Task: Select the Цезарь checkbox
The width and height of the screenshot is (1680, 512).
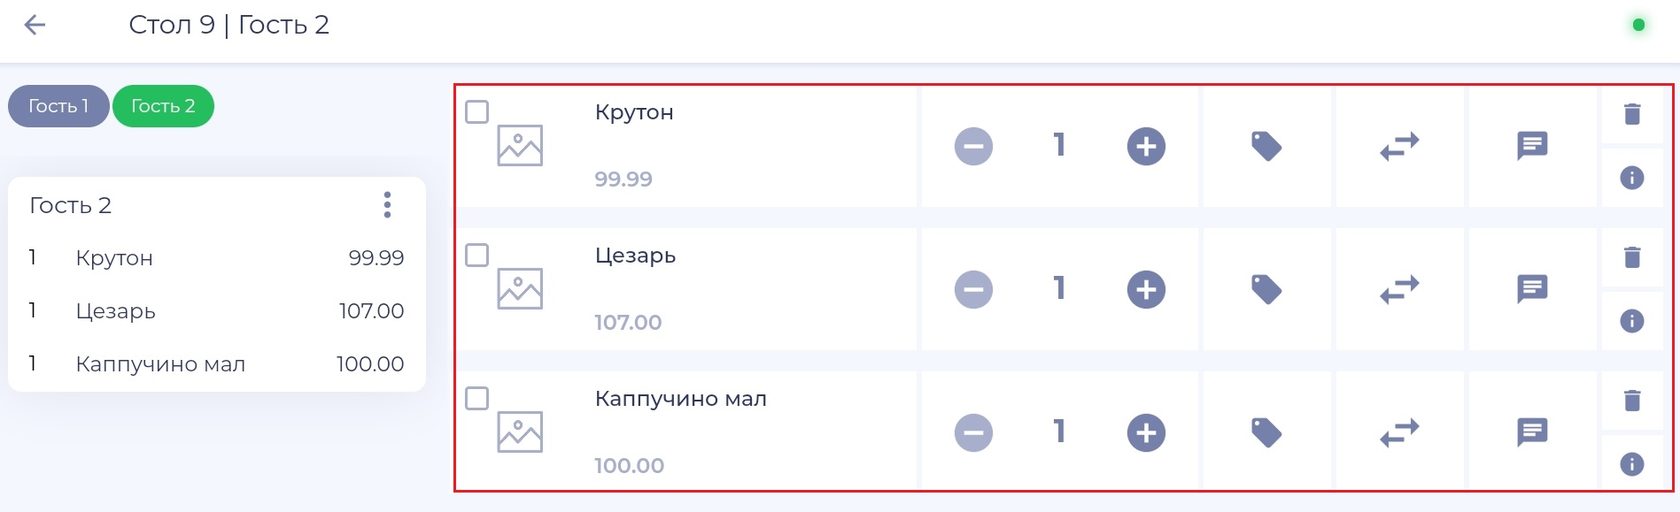Action: tap(477, 255)
